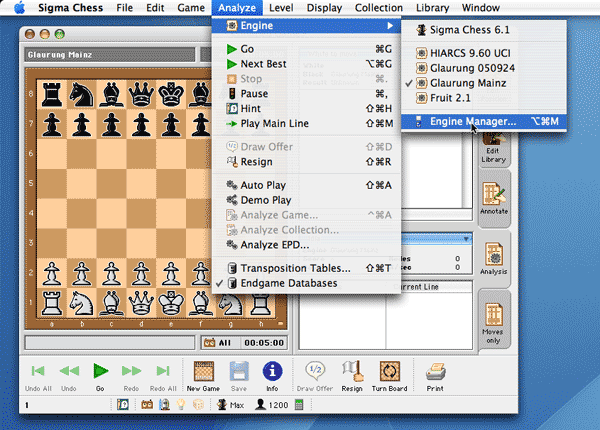
Task: Open Transposition Tables... menu item
Action: click(306, 268)
